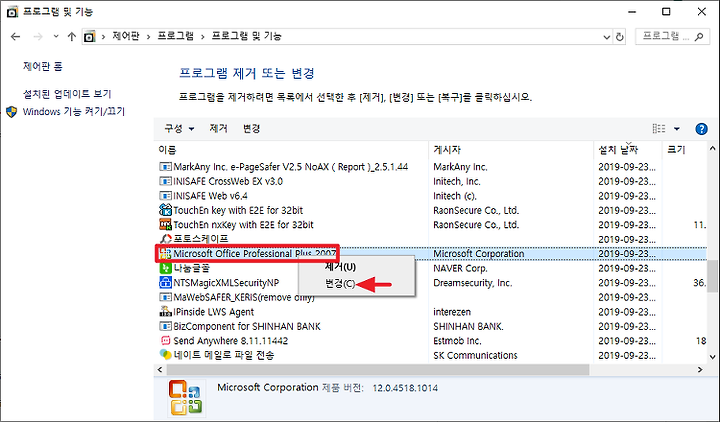This screenshot has height=422, width=720.
Task: Open 제어판 홈 link
Action: (43, 67)
